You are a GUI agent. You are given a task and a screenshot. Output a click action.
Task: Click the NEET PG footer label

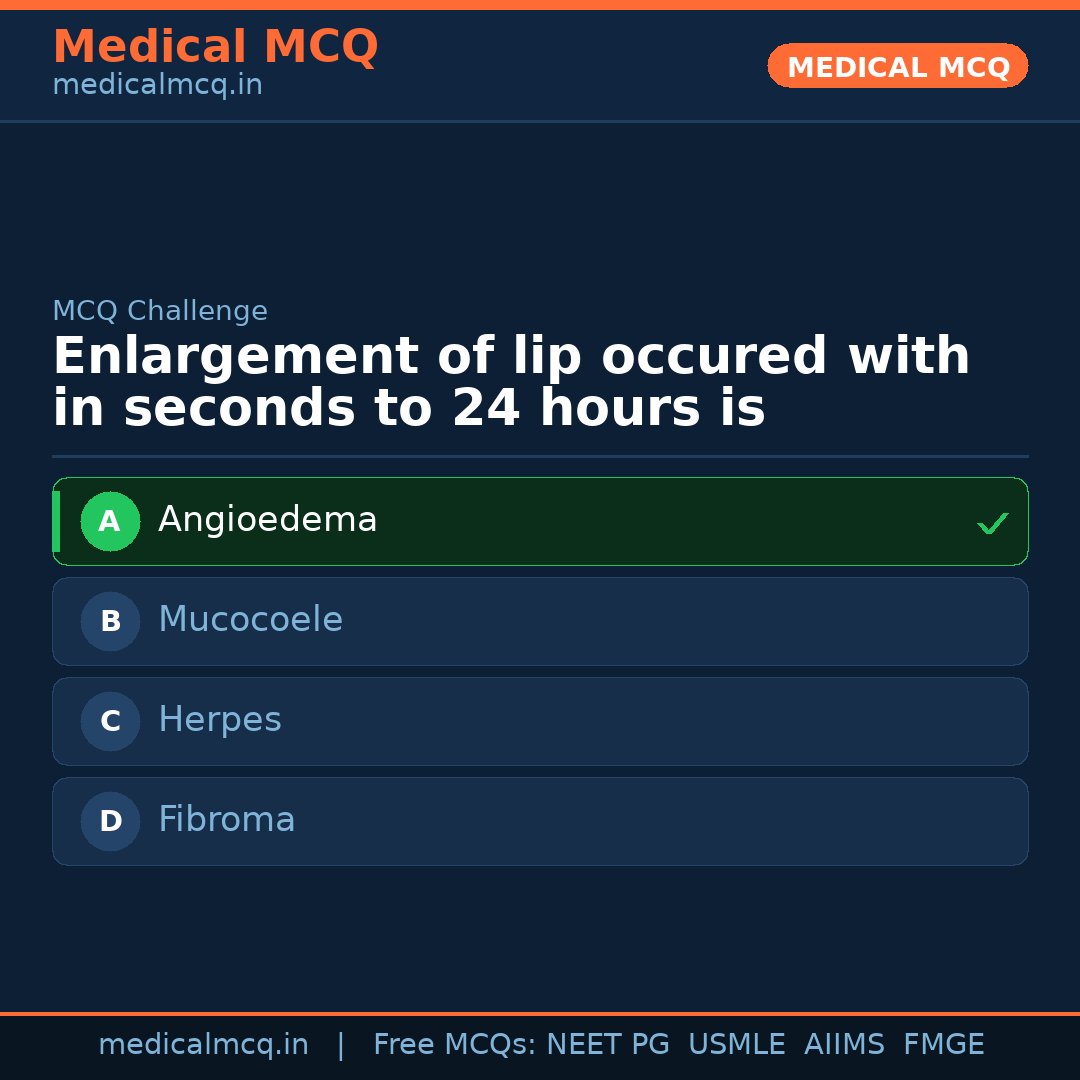point(608,1045)
